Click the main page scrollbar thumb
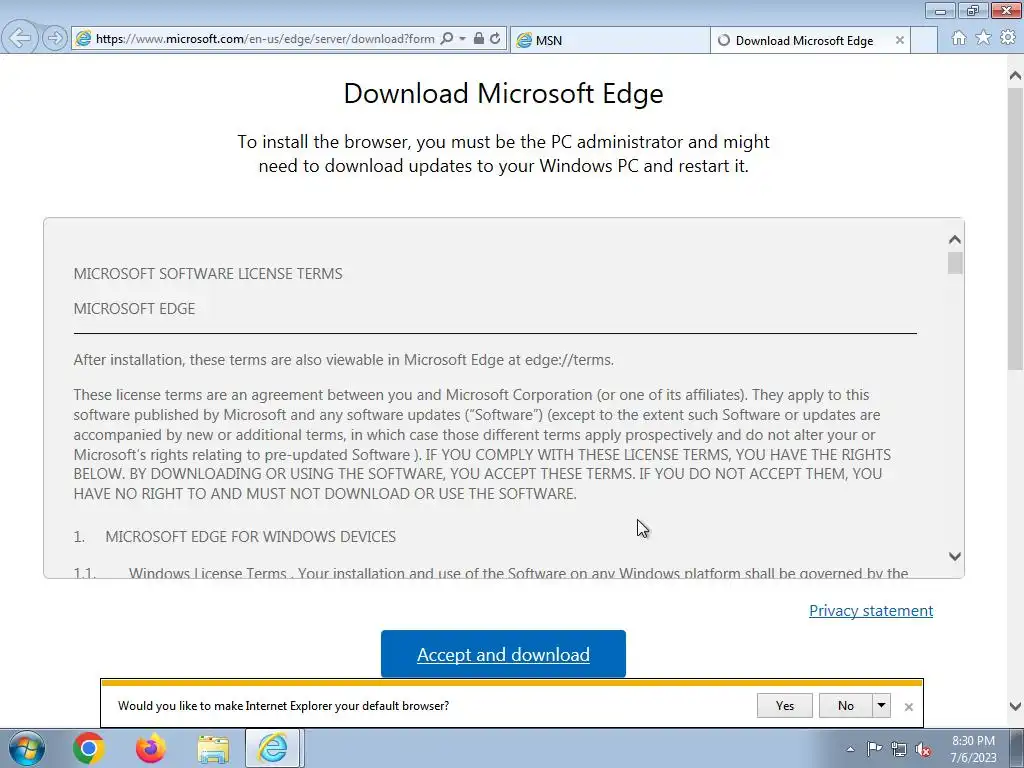Screen dimensions: 1024x768 click(1016, 229)
